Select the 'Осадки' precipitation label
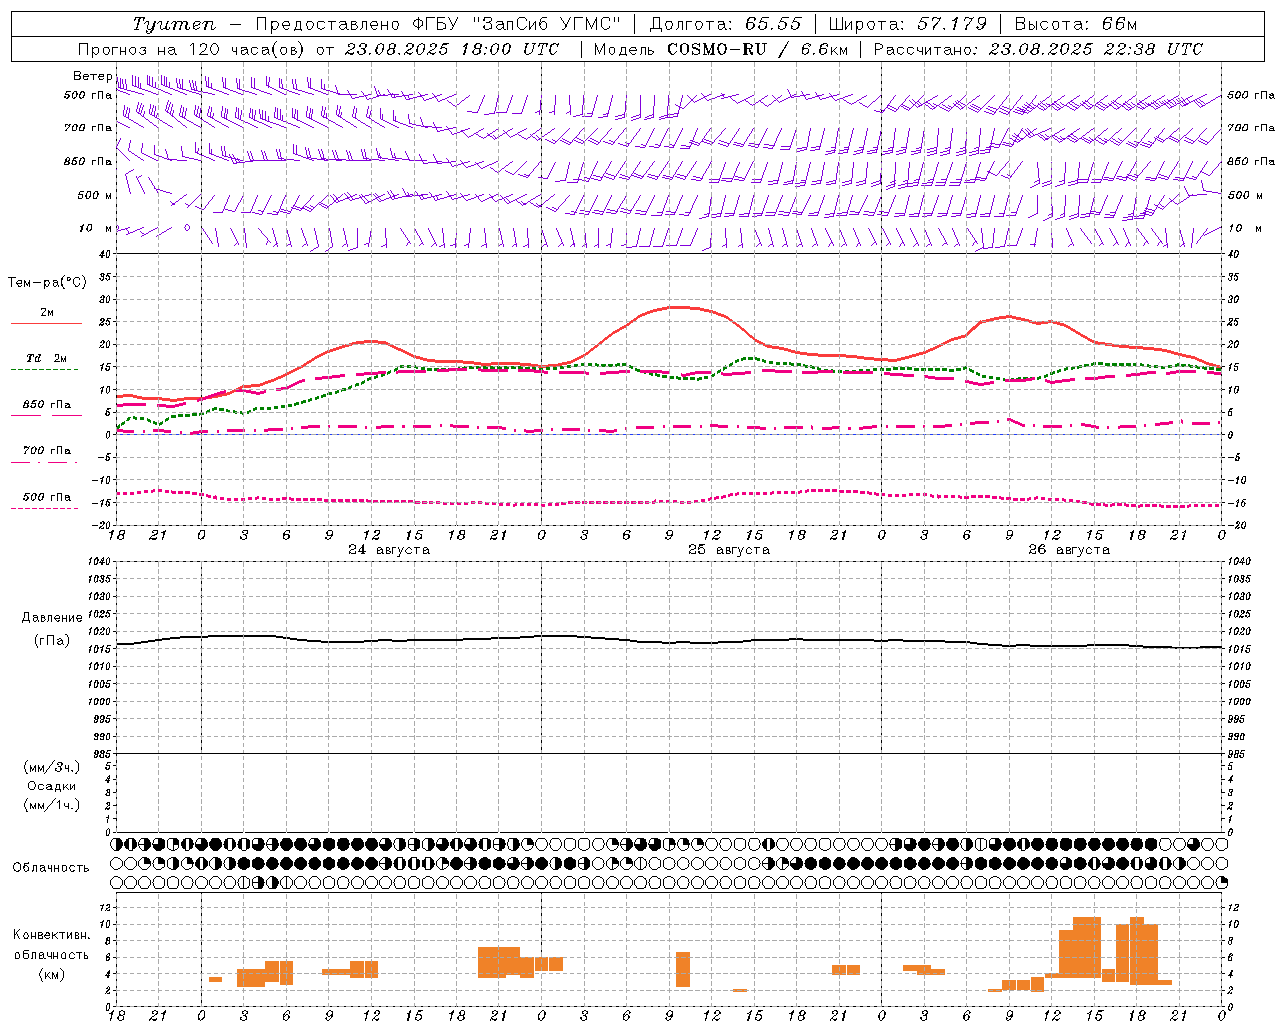This screenshot has height=1024, width=1280. 52,786
